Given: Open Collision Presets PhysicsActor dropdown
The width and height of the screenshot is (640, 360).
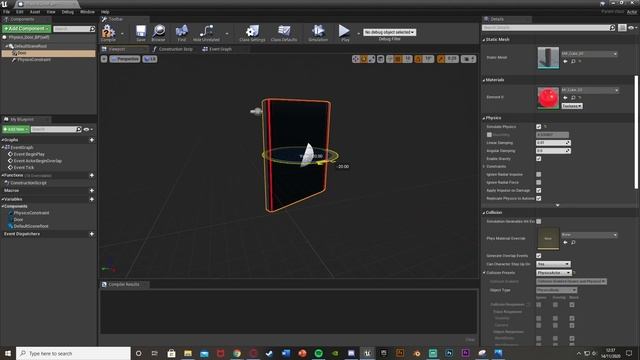Looking at the screenshot, I should 553,273.
